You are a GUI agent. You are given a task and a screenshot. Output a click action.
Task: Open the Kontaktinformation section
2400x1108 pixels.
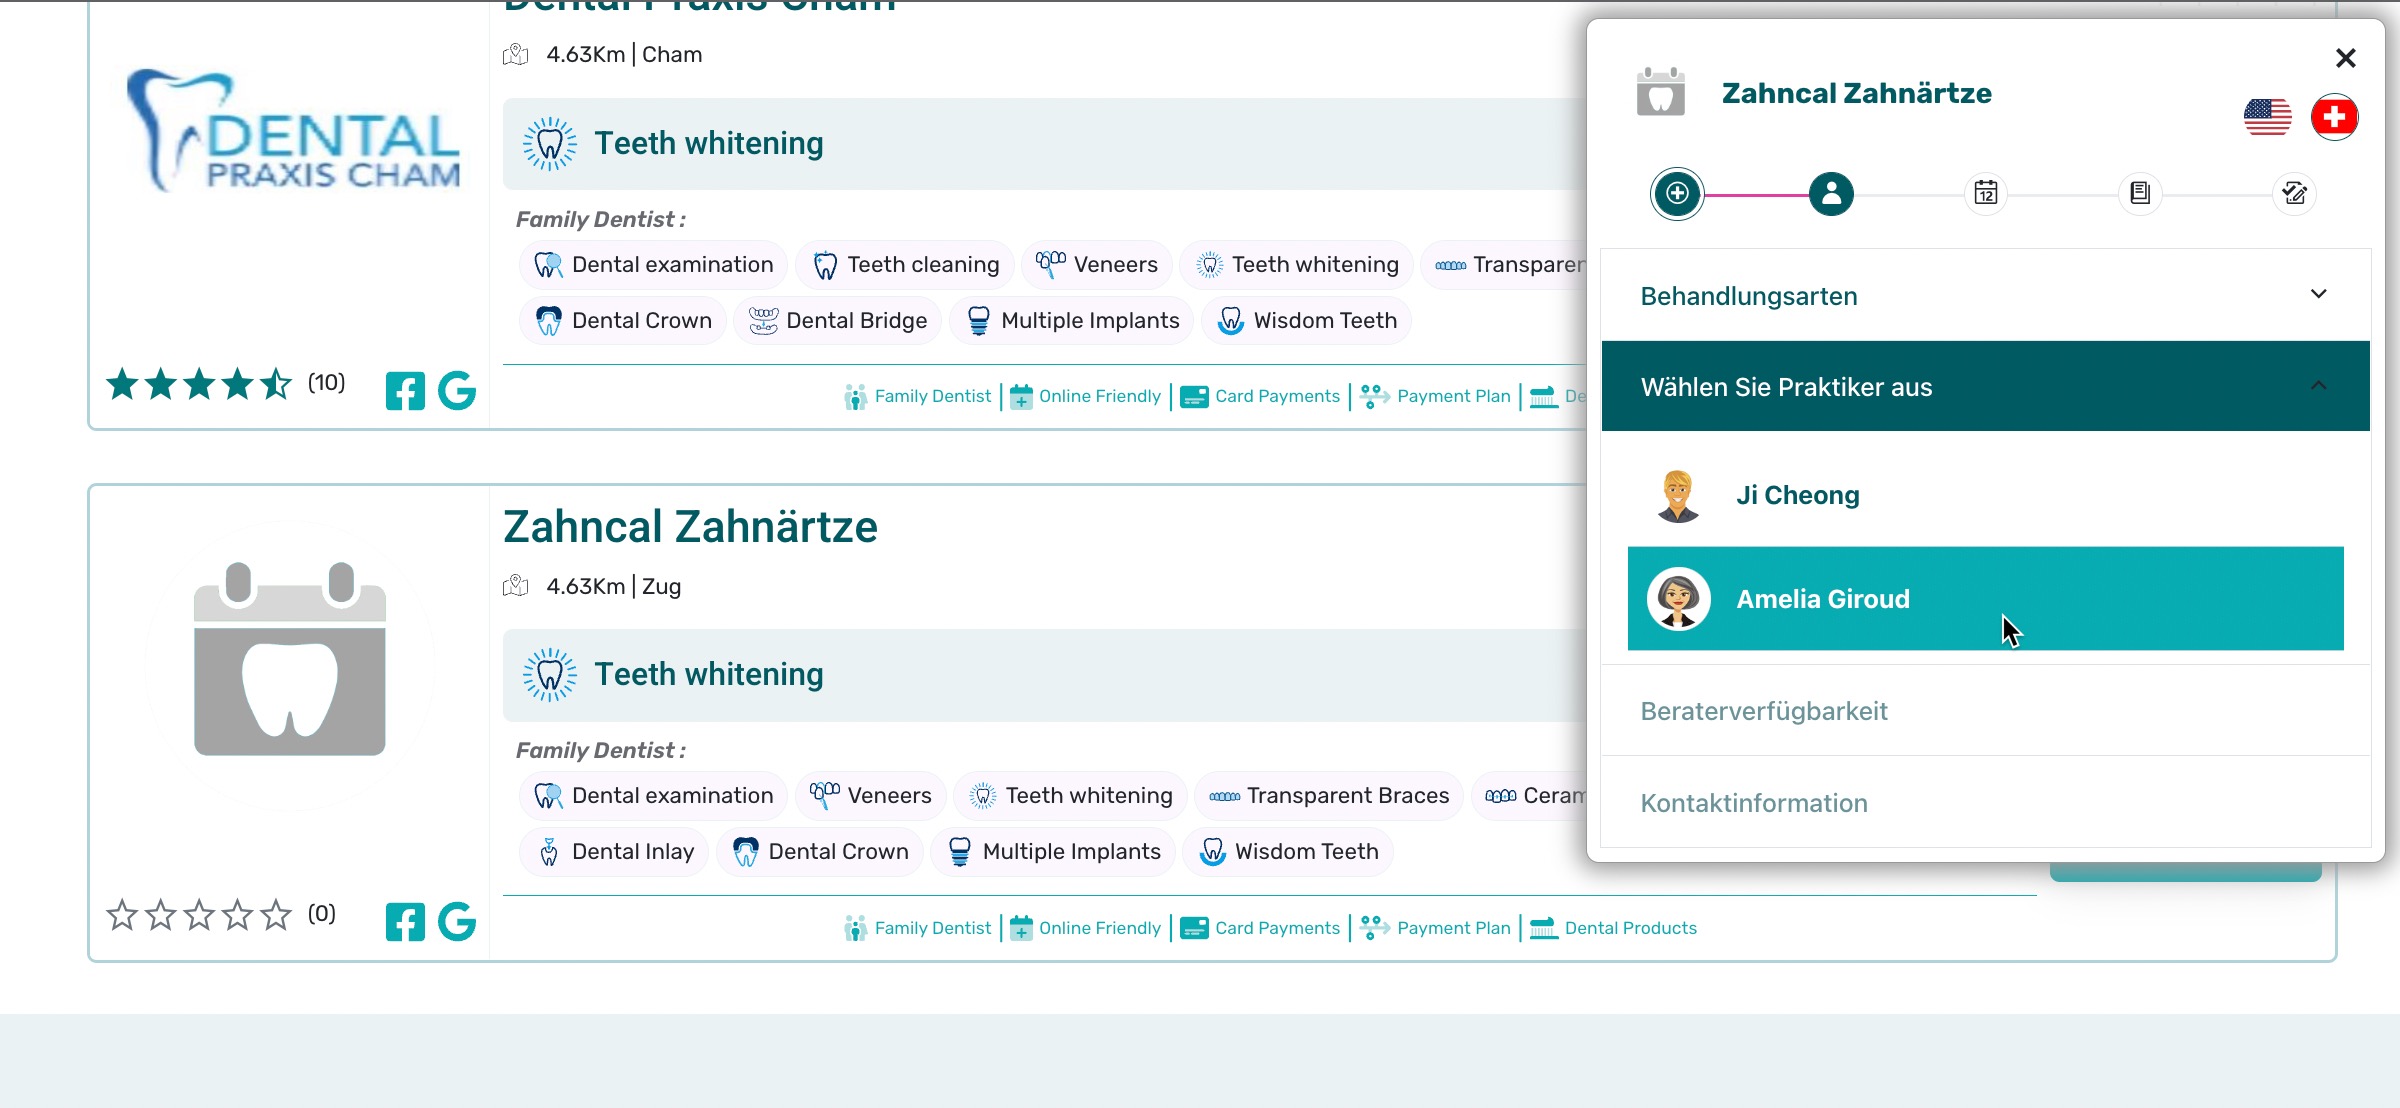pos(1985,803)
